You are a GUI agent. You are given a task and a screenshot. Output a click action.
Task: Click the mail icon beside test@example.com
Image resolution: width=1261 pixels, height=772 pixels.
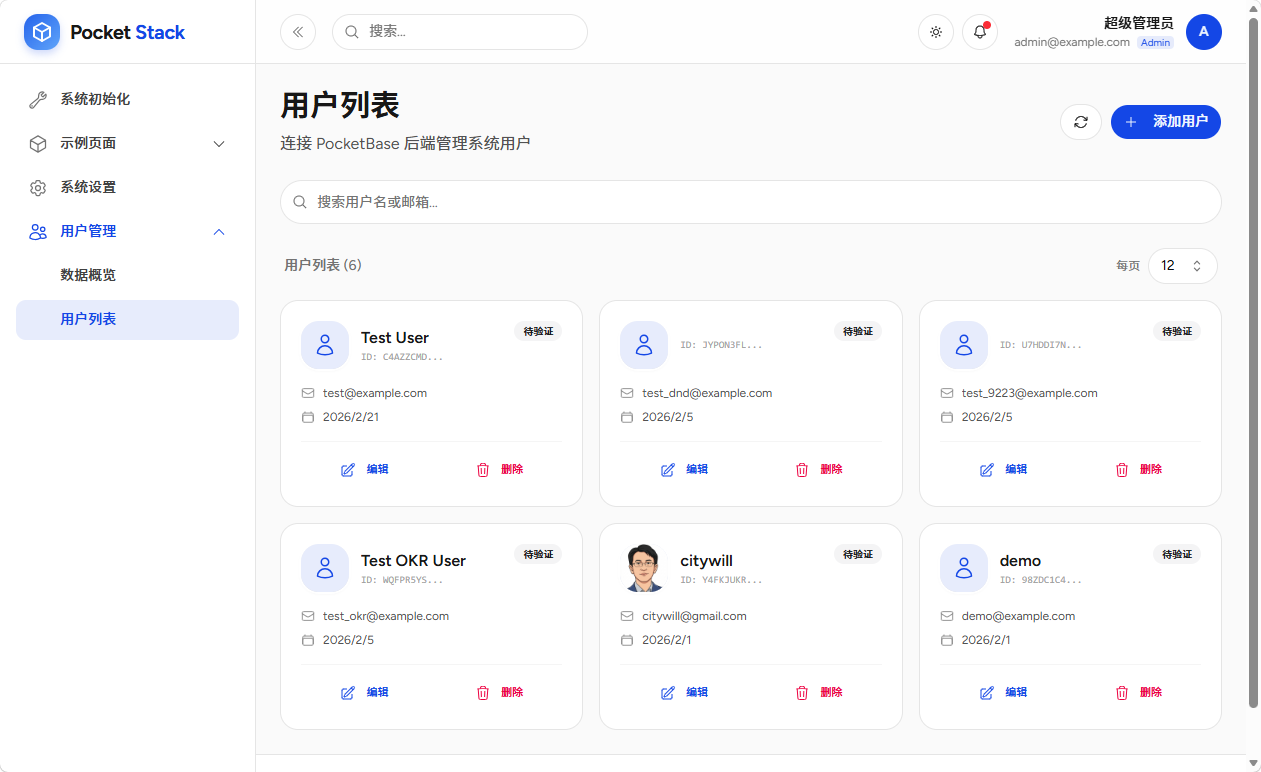pos(308,393)
